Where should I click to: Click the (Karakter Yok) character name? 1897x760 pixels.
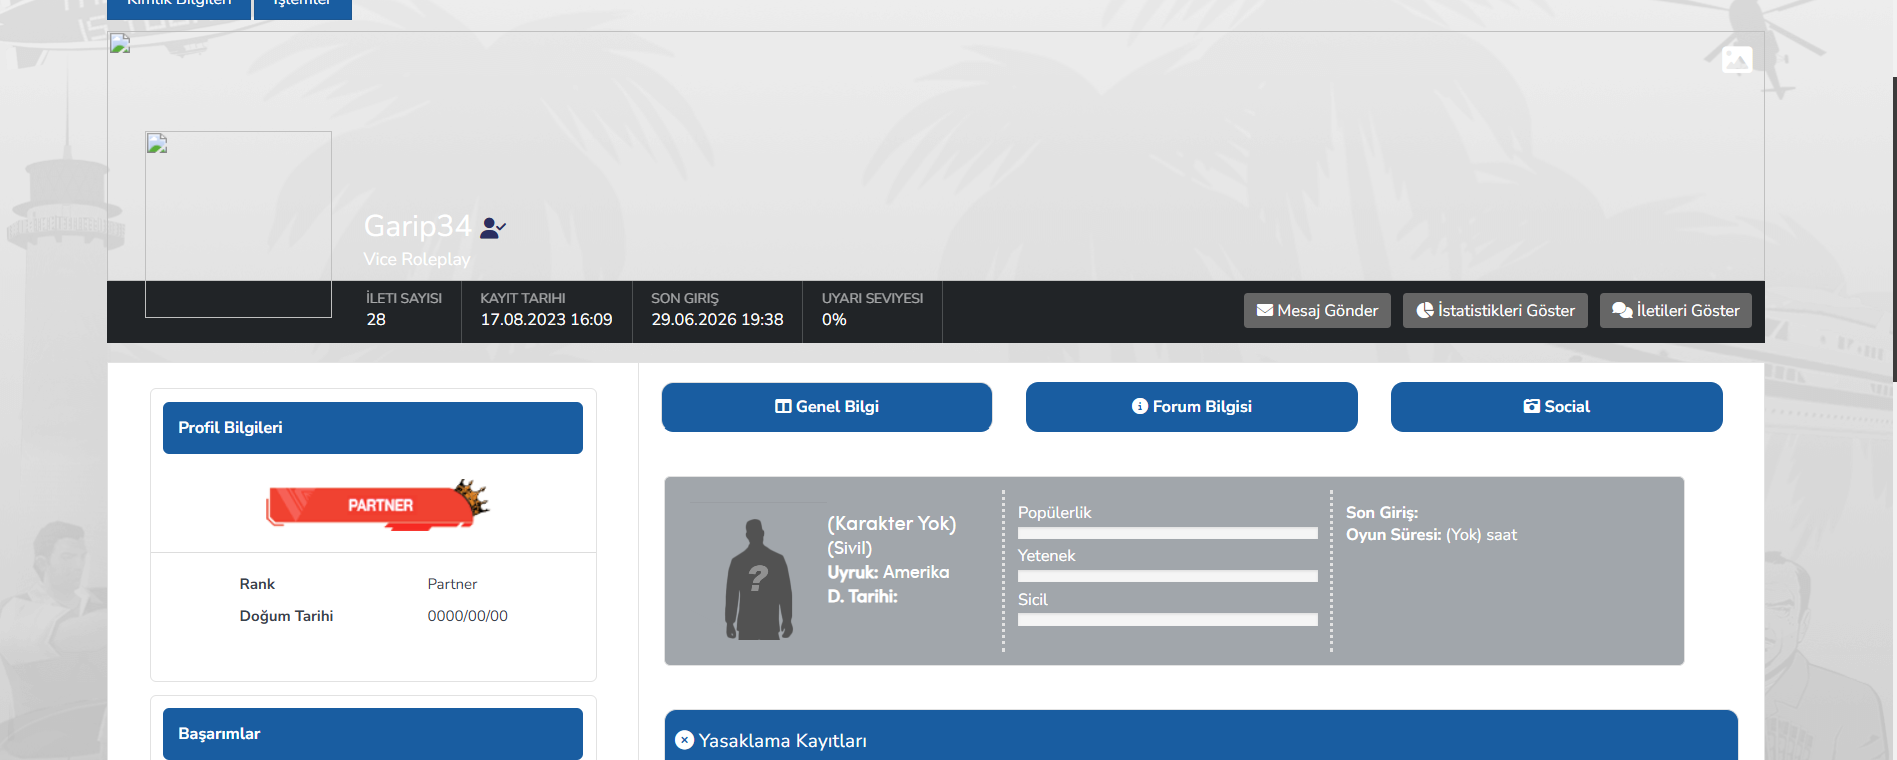coord(891,524)
